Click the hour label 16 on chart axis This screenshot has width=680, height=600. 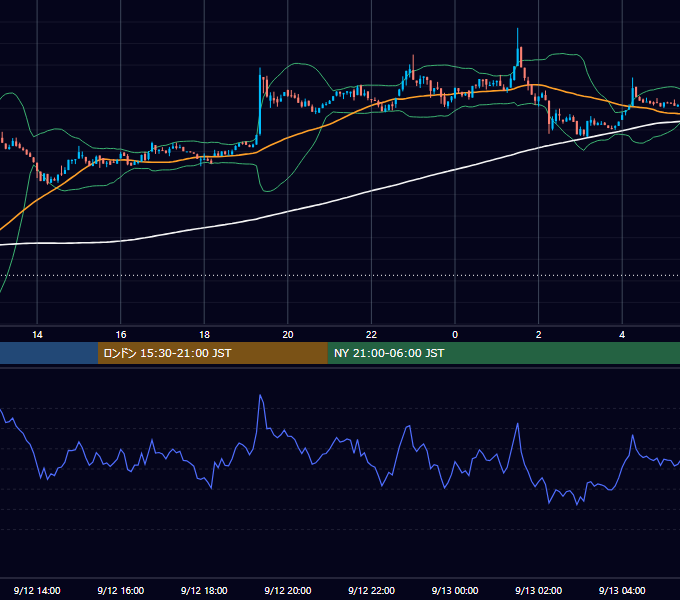[121, 335]
